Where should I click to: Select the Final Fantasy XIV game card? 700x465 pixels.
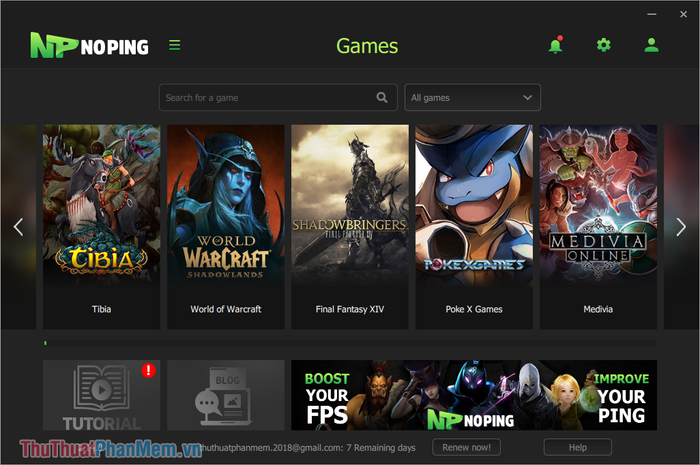click(350, 227)
